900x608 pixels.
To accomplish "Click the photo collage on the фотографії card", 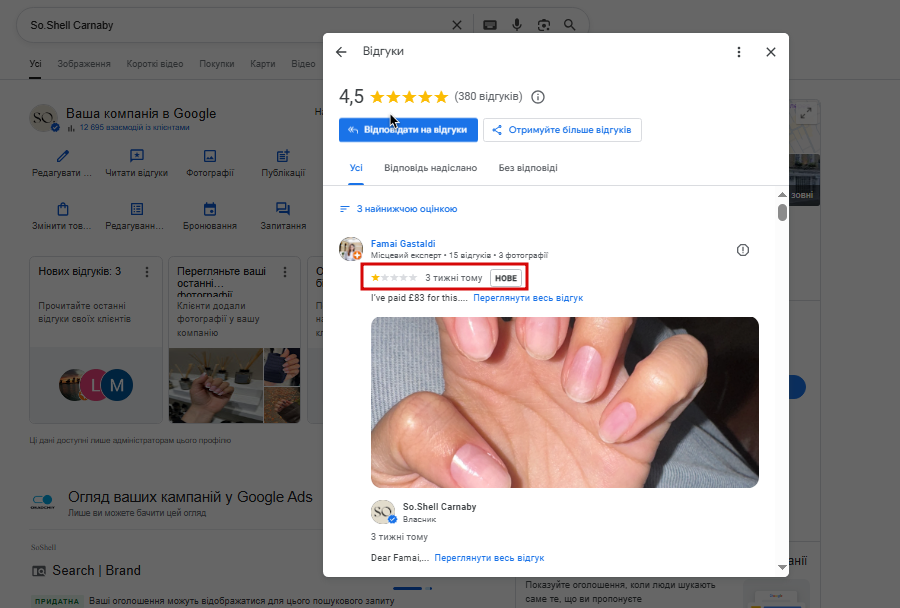I will (x=234, y=385).
